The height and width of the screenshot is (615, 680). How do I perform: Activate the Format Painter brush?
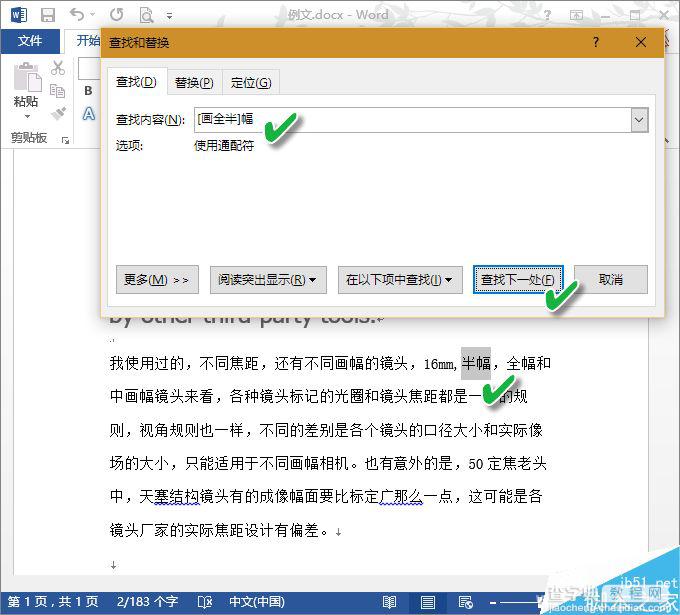[x=58, y=113]
